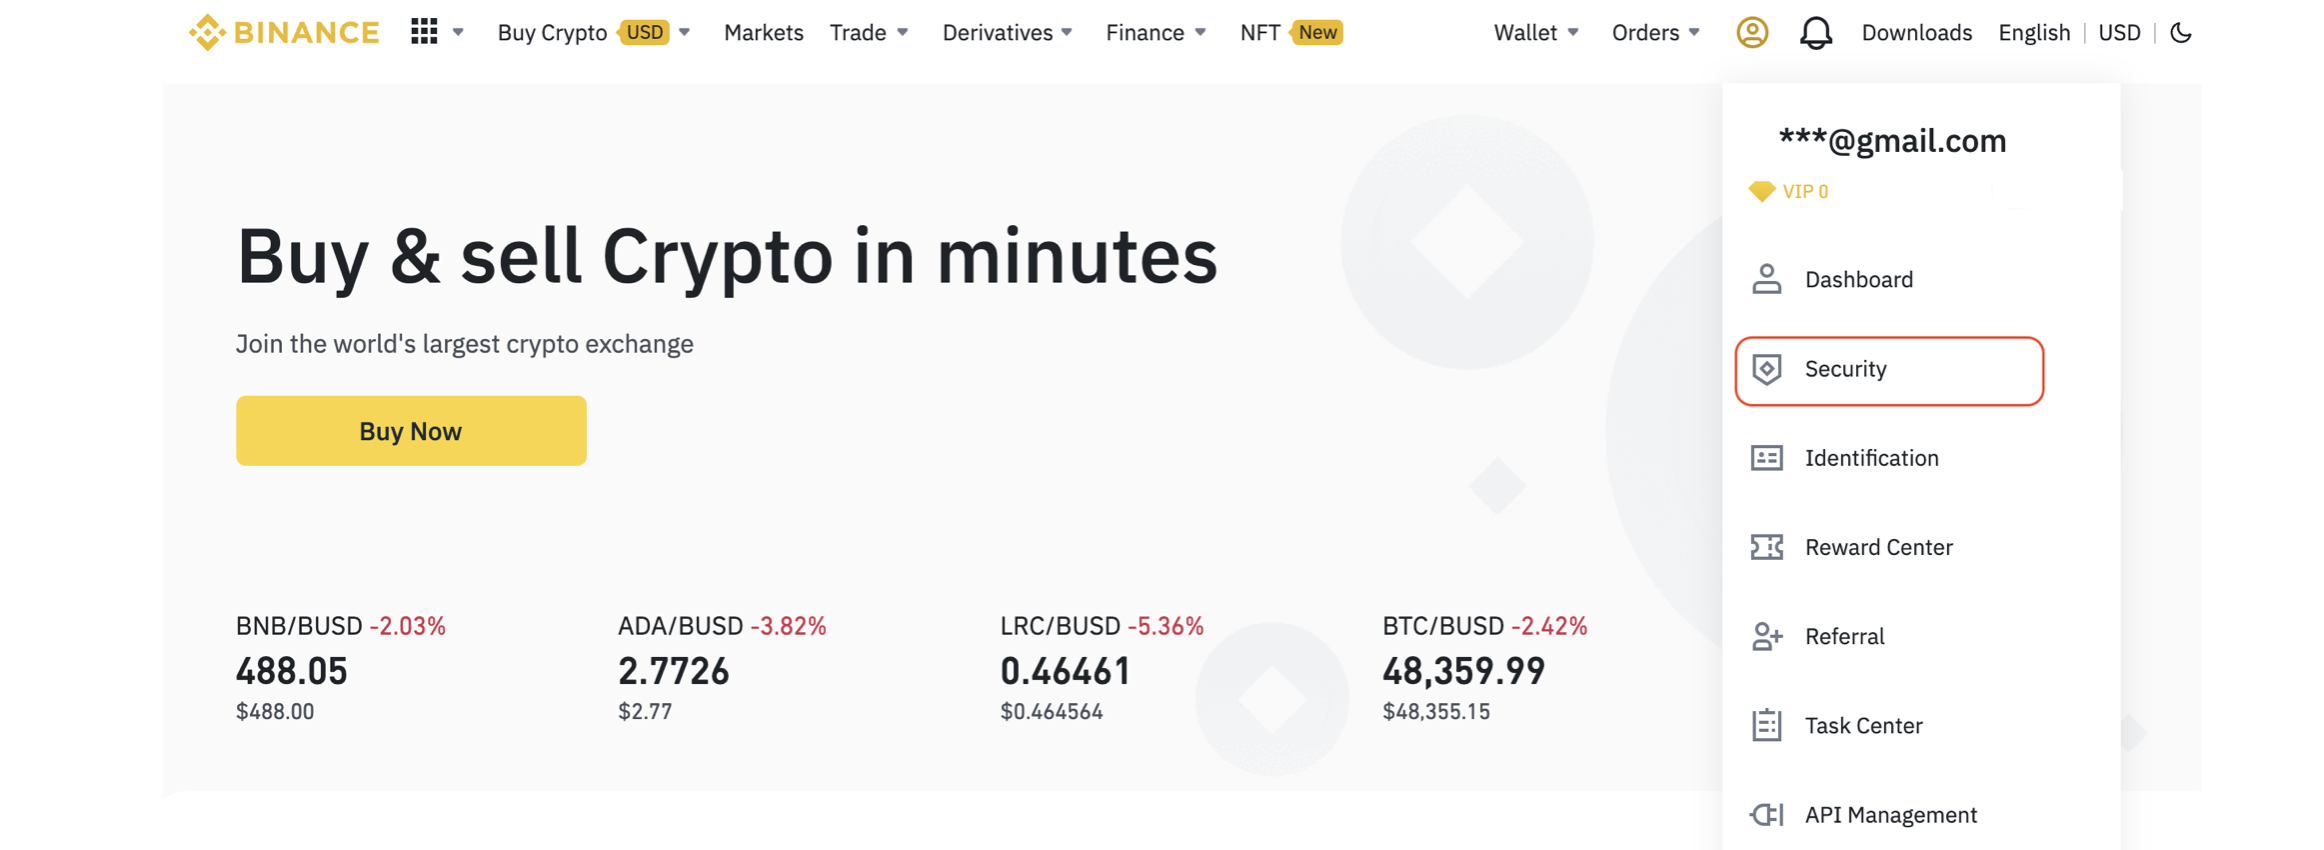Click the API Management plug icon
Screen dimensions: 2324x850
1768,814
